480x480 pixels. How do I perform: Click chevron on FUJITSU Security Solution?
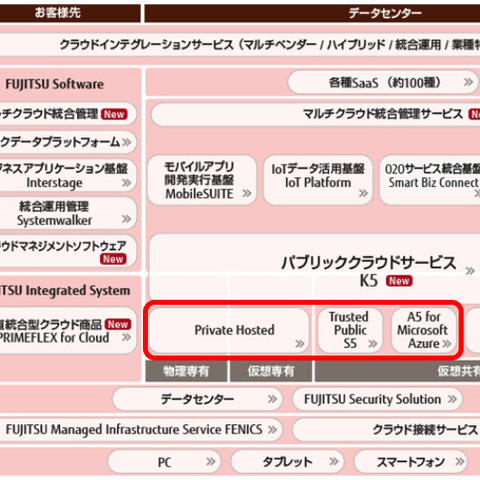tap(452, 399)
